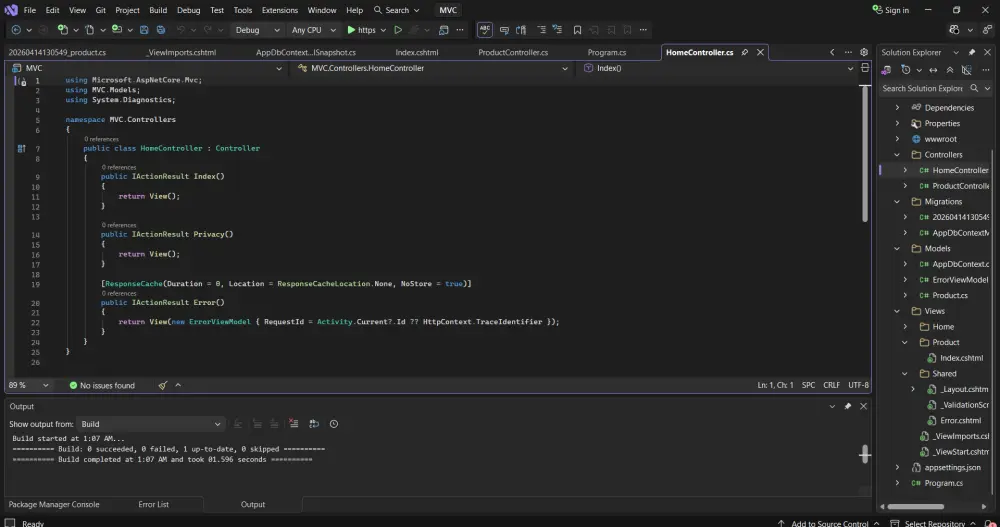
Task: Click the comment selection toolbar icon
Action: [x=504, y=30]
